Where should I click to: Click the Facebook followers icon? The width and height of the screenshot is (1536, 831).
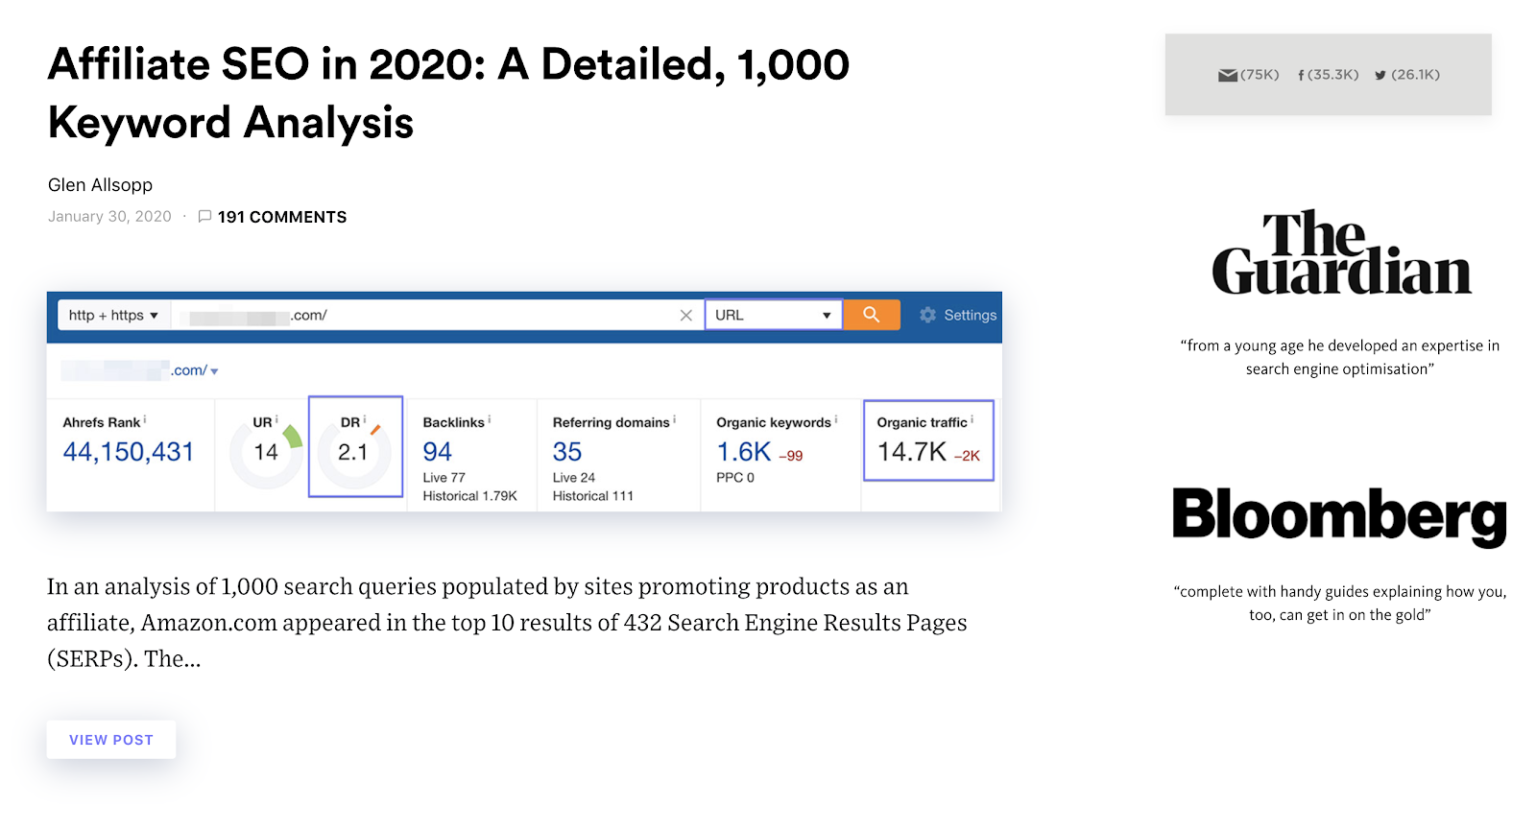(1301, 75)
